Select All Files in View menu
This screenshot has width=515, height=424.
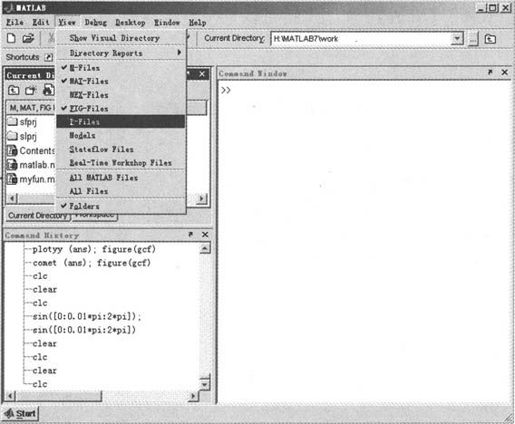click(x=121, y=191)
